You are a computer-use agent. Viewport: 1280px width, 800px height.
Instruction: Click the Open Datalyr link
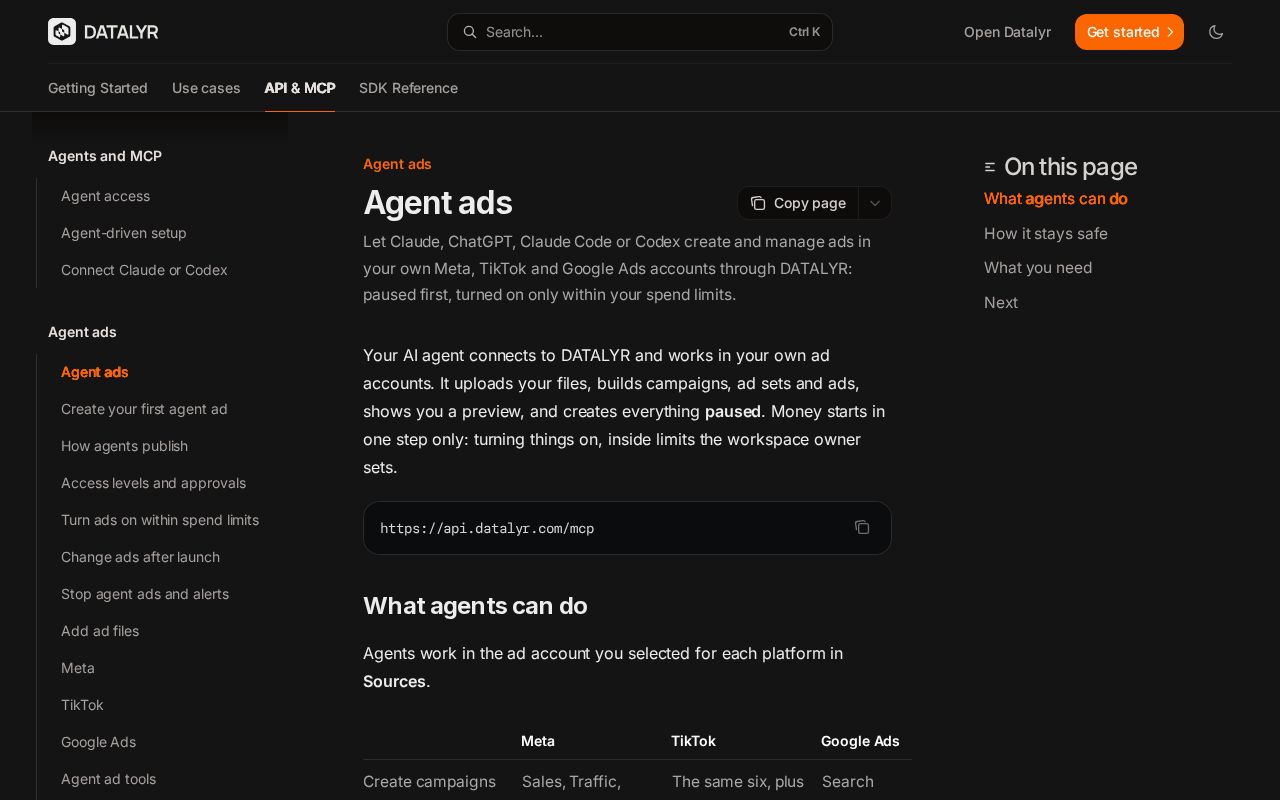coord(1007,32)
